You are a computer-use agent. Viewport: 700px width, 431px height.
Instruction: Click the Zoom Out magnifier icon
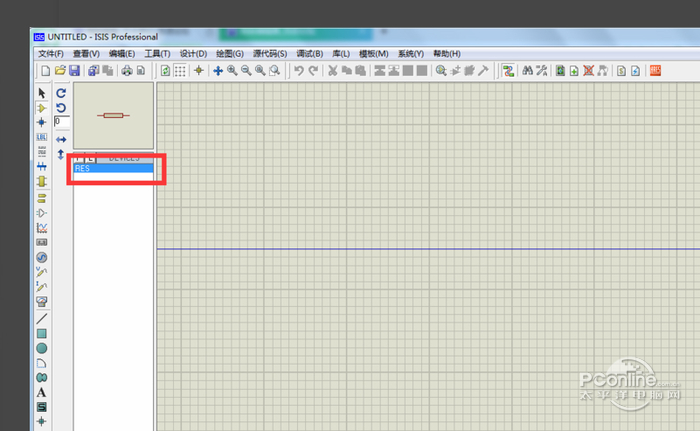point(246,71)
